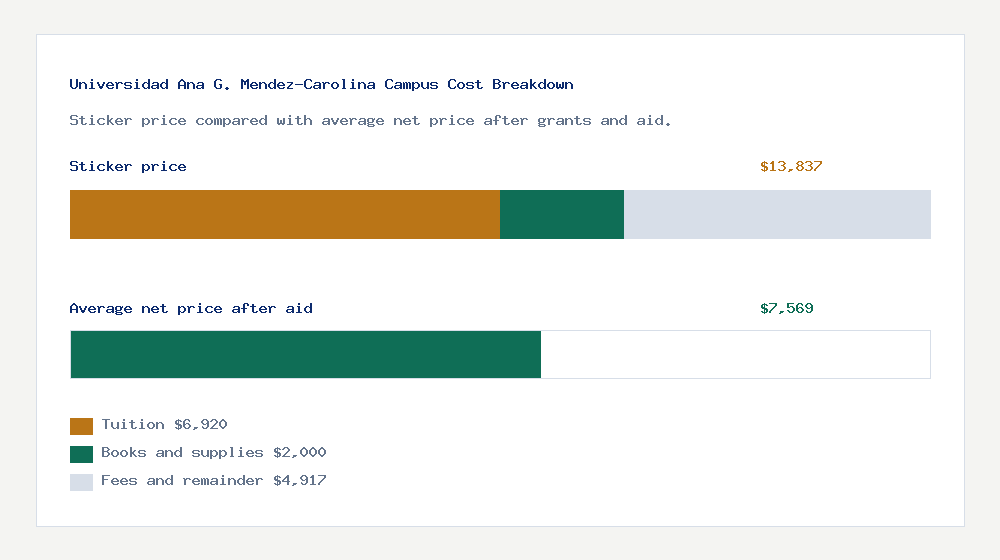The image size is (1000, 560).
Task: Click the gray Fees and remainder legend swatch
Action: point(81,482)
